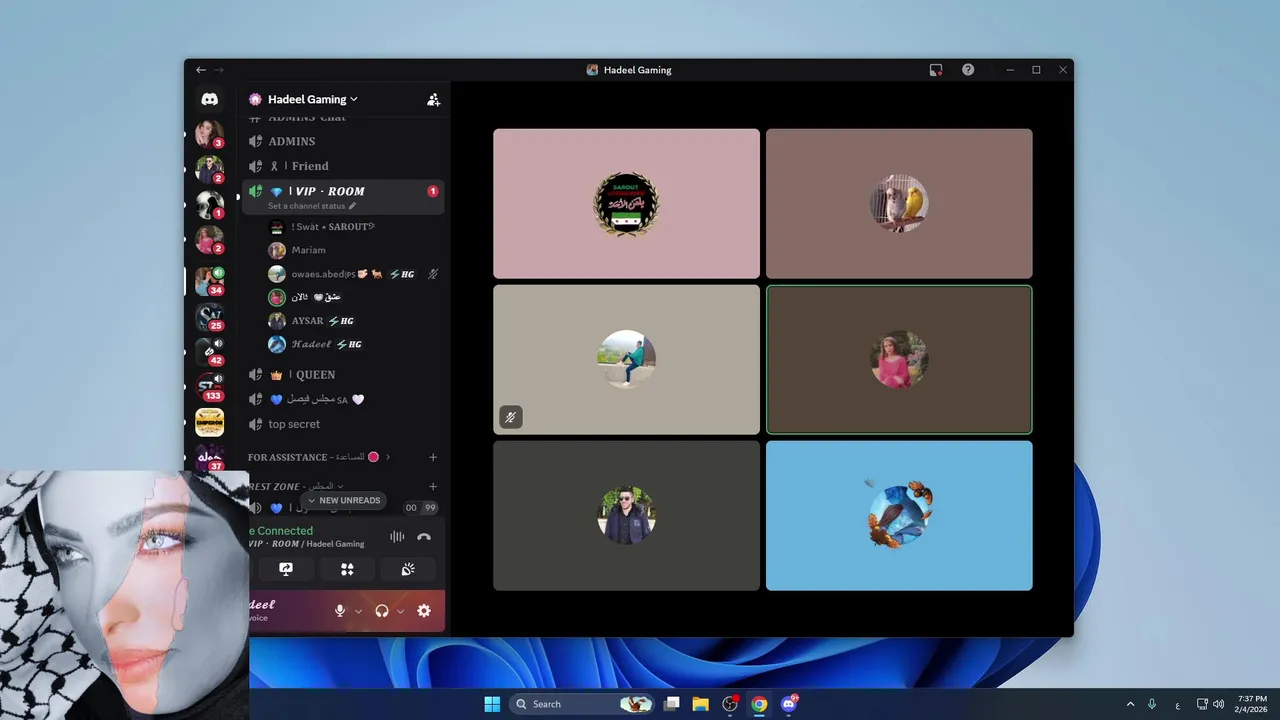Create channel in REST ZONE category

tap(433, 486)
